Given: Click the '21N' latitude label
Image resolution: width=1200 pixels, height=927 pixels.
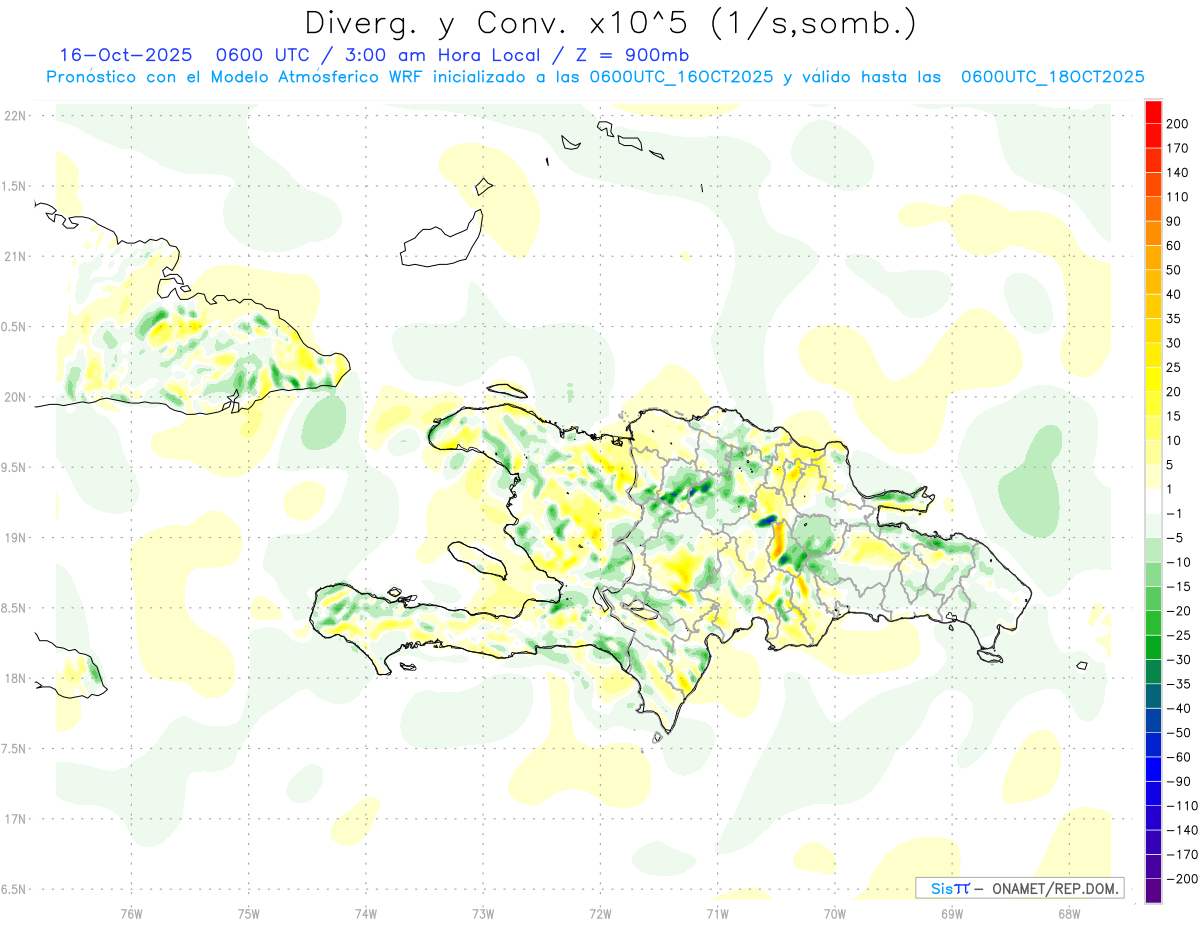Looking at the screenshot, I should [14, 256].
